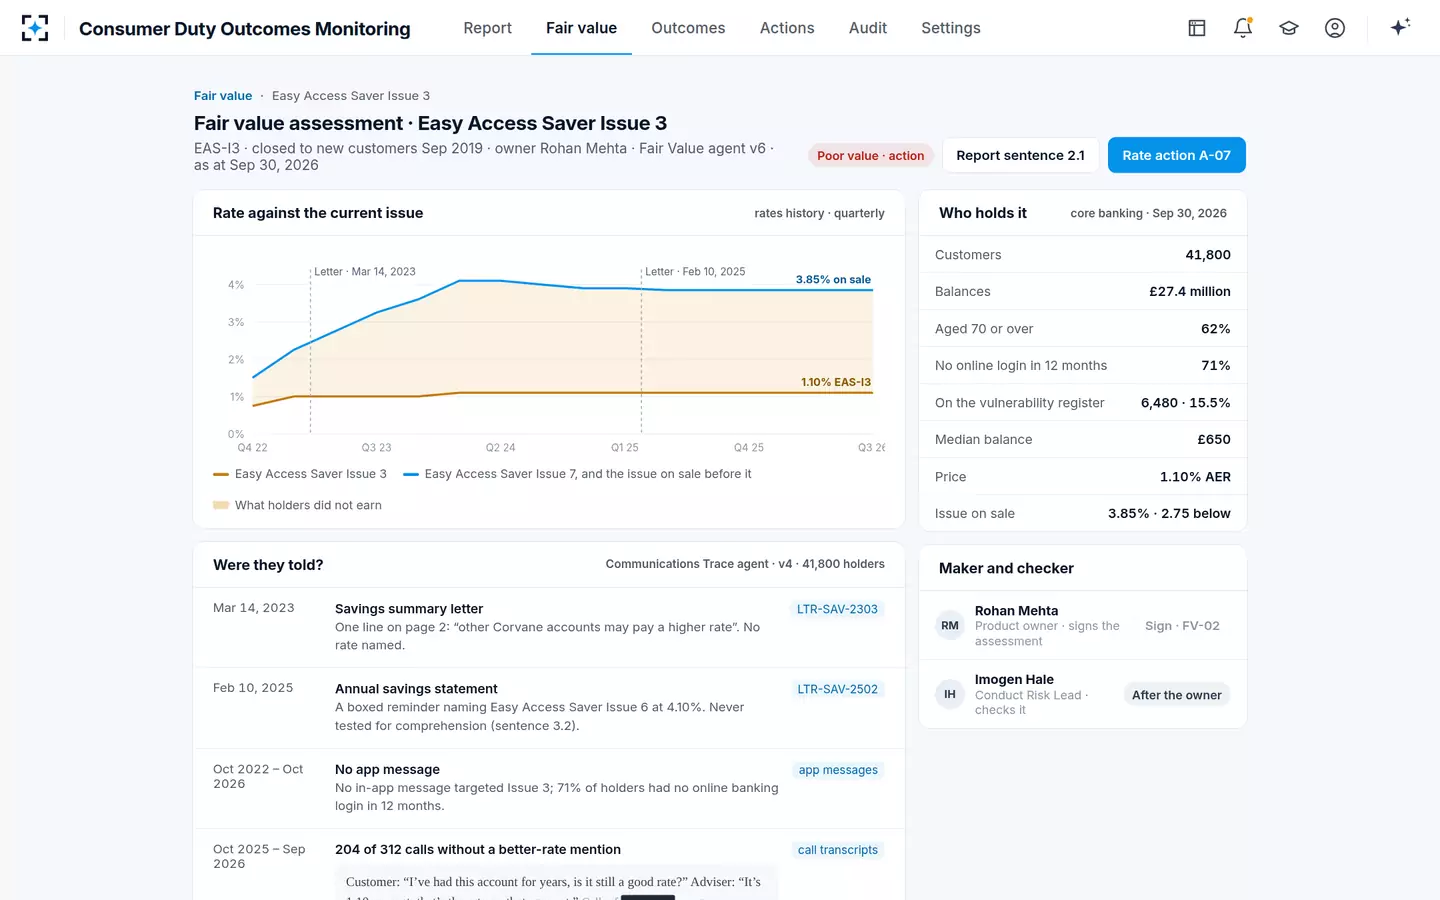Click the Poor value · action badge

click(x=871, y=155)
